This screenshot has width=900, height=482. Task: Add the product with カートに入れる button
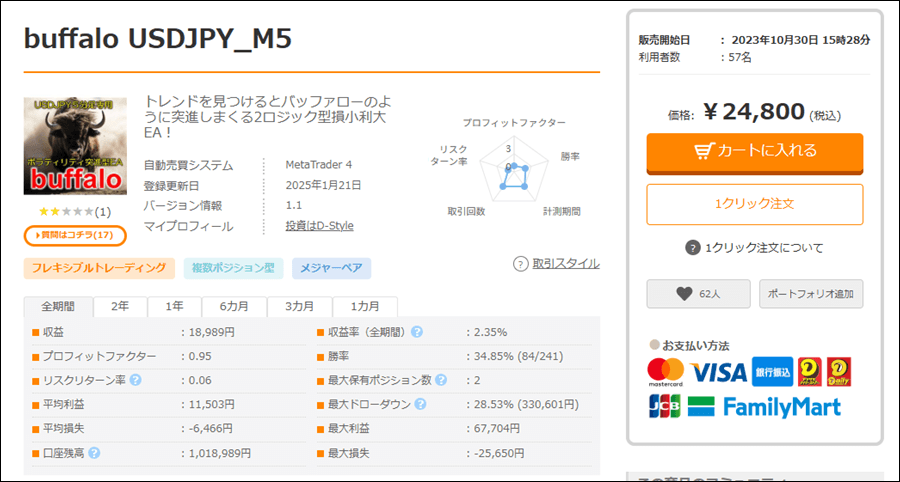755,152
